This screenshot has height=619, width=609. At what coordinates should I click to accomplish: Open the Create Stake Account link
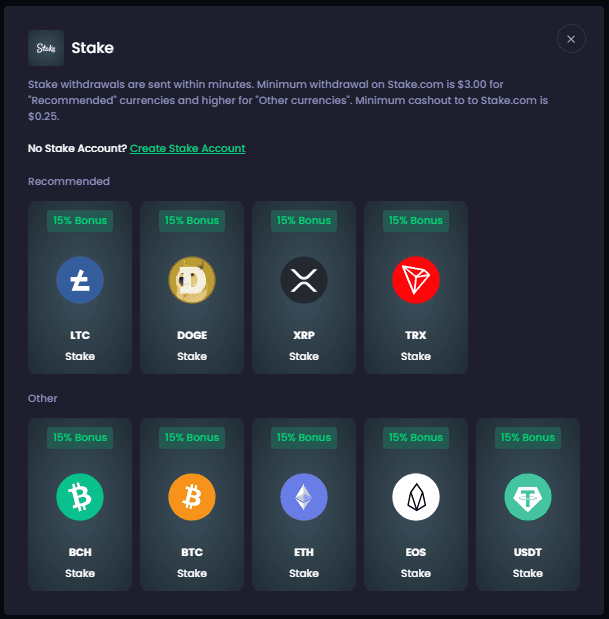(x=187, y=148)
